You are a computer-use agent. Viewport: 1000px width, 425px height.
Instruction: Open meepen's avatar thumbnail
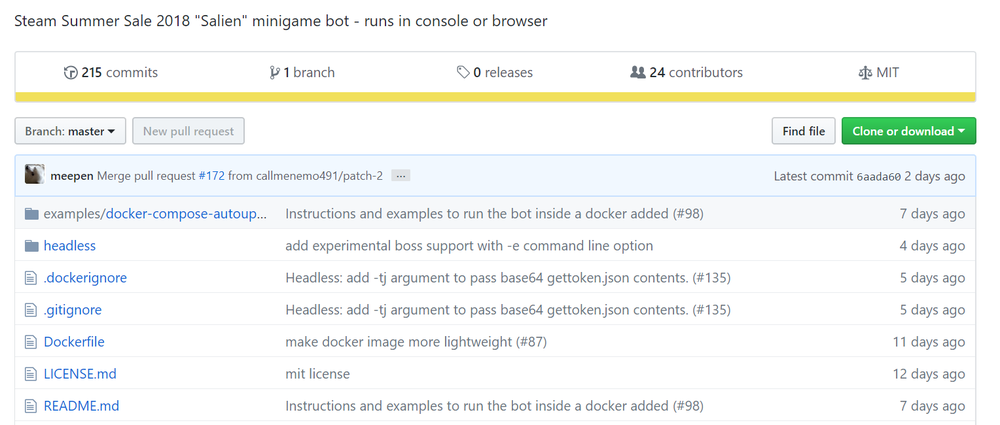(x=34, y=174)
